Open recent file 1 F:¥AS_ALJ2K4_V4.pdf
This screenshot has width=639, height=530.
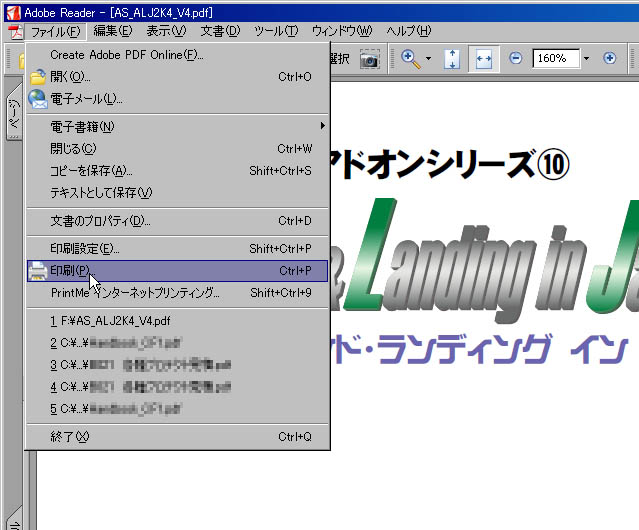[x=177, y=321]
